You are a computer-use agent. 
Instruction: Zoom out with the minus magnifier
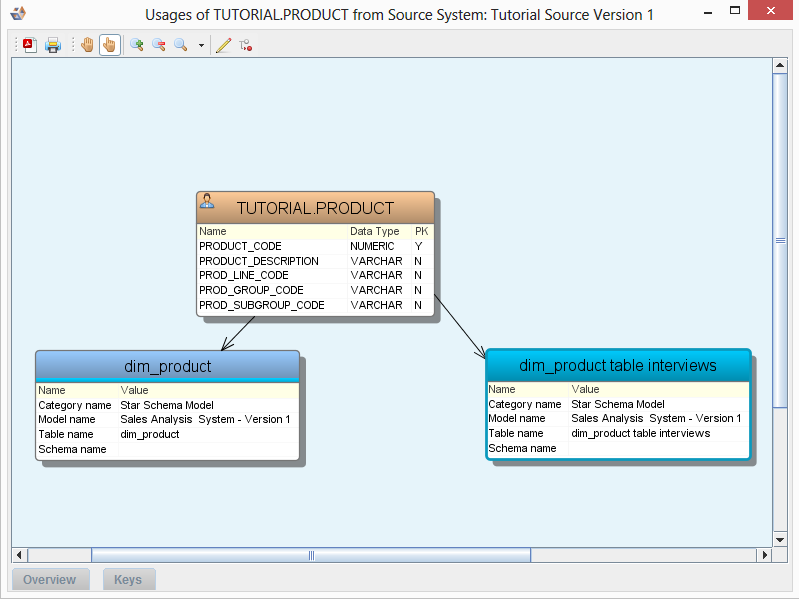[x=159, y=45]
